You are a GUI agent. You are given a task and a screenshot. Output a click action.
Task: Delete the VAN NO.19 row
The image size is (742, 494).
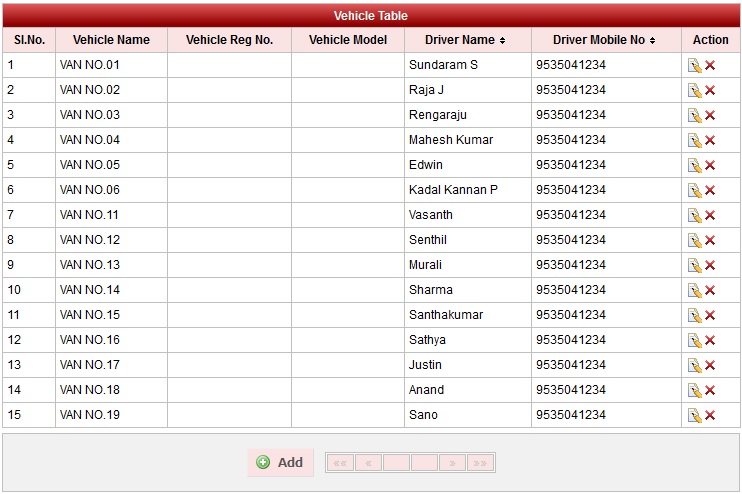(710, 415)
